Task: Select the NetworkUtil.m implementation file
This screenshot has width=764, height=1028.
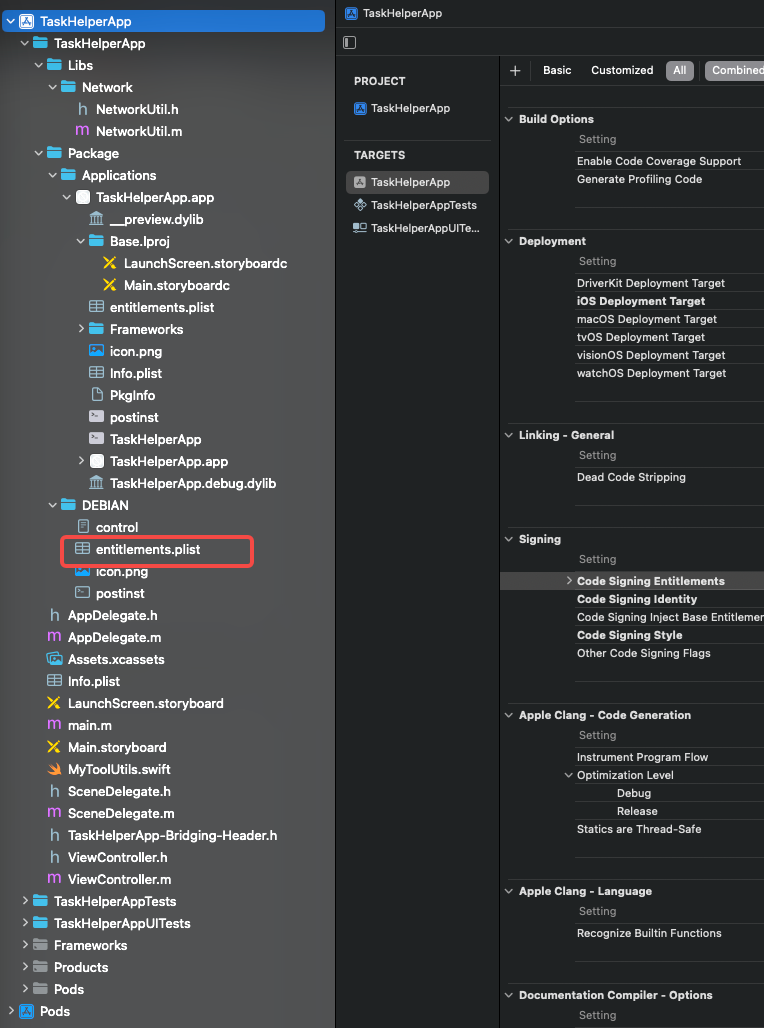Action: (x=130, y=131)
